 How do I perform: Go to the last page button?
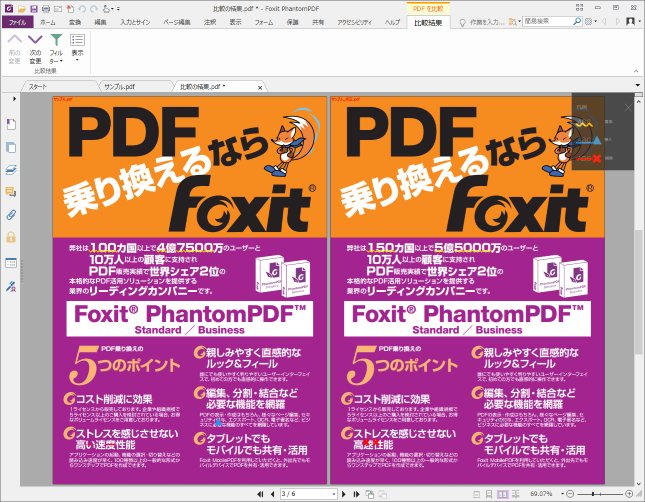point(356,494)
